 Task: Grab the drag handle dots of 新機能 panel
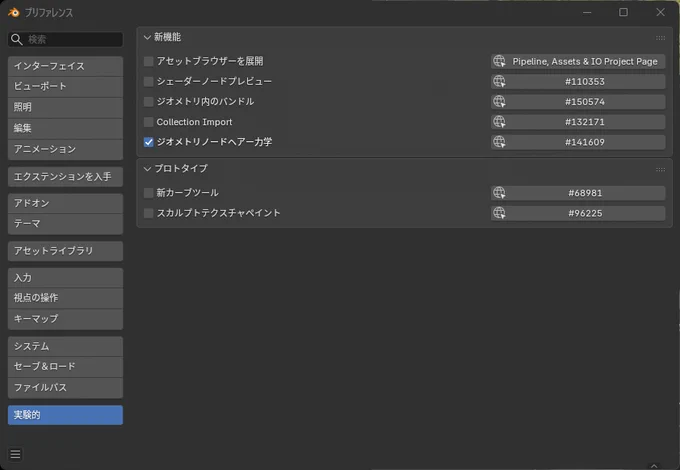pyautogui.click(x=660, y=38)
